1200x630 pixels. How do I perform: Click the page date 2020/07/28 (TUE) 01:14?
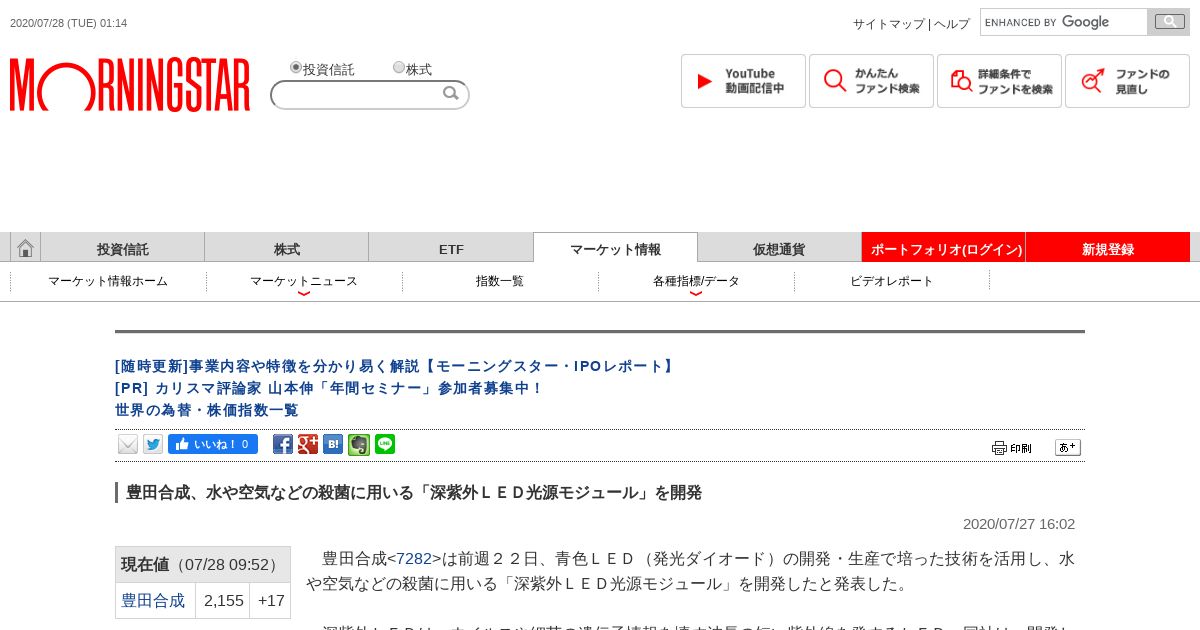coord(69,23)
